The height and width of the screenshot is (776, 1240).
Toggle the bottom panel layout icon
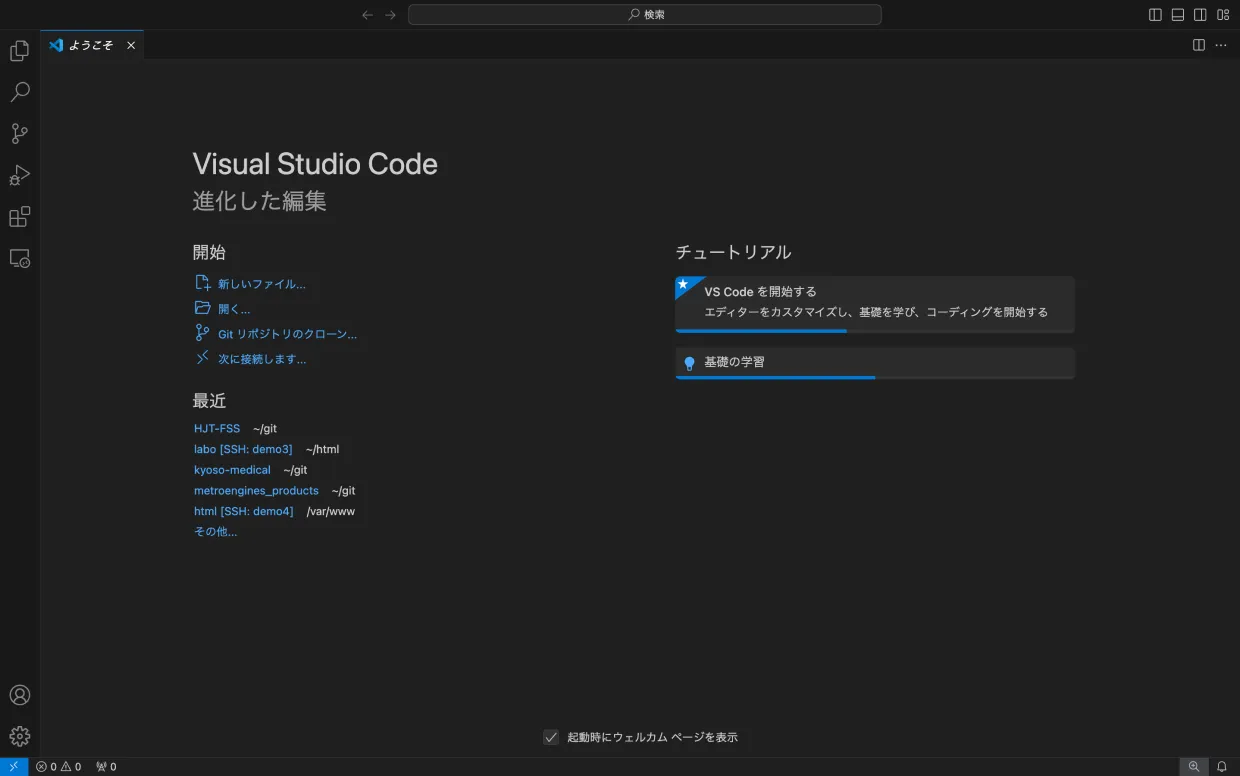coord(1178,15)
